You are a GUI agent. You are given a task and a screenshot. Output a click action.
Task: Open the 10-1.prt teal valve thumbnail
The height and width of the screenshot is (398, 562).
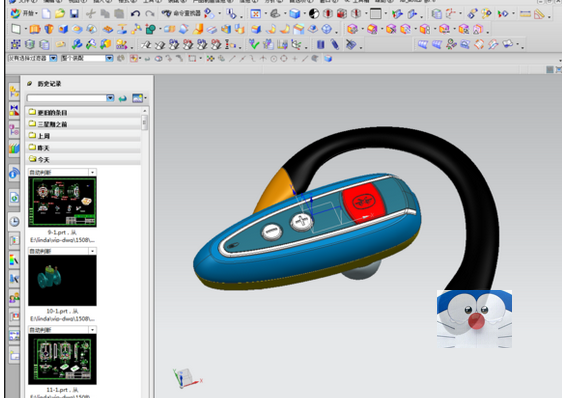tap(62, 280)
